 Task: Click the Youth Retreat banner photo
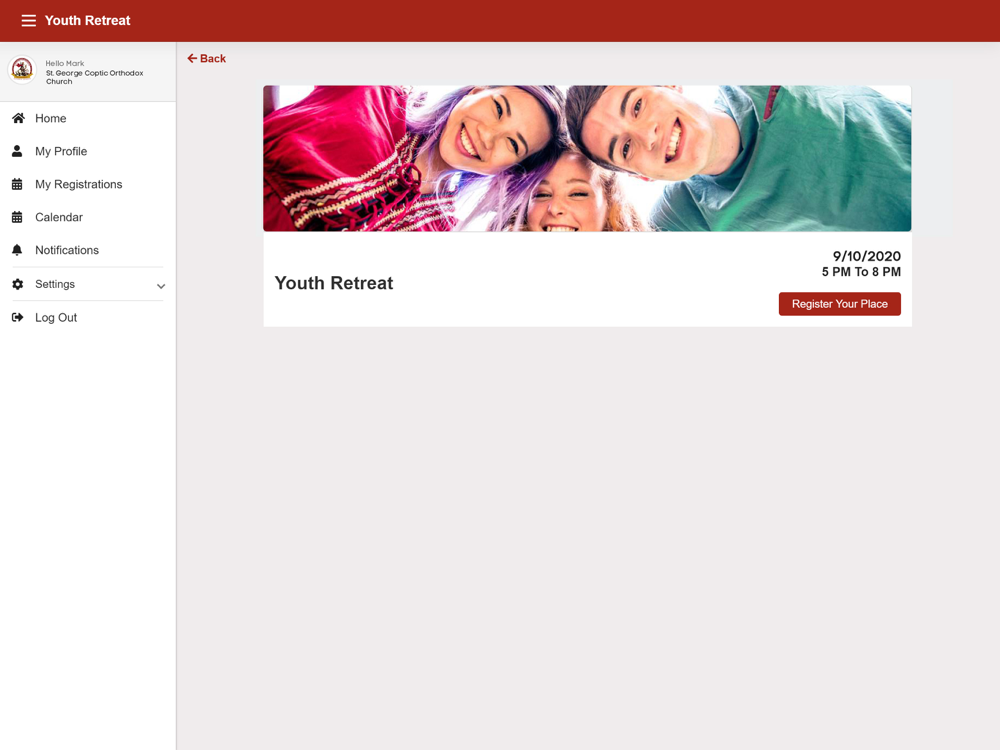pos(587,158)
